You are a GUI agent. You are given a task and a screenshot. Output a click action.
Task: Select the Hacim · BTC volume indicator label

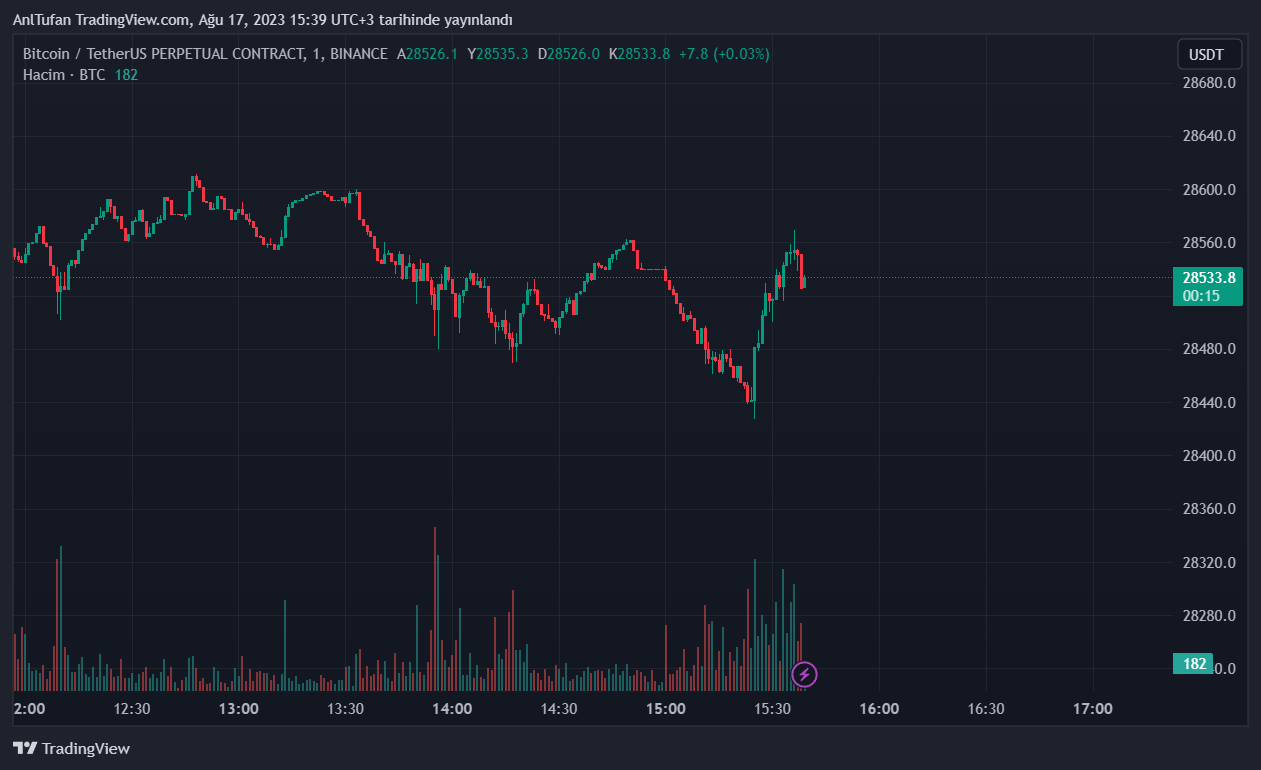[x=64, y=75]
